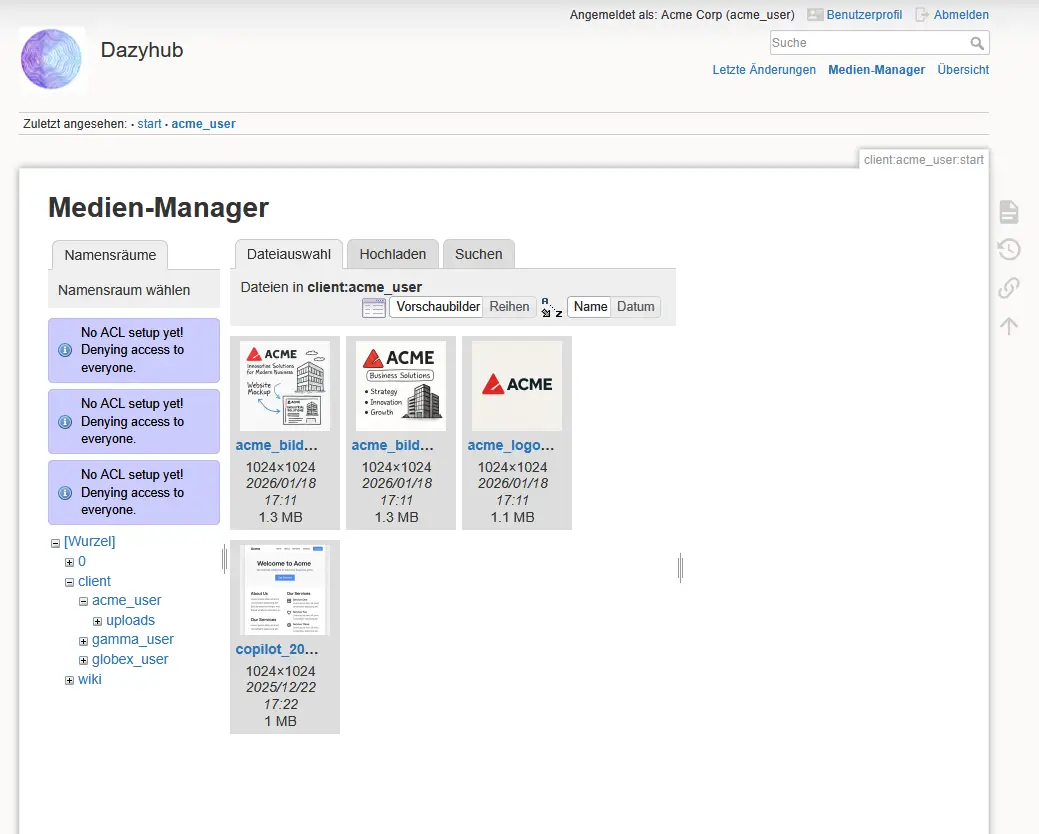Image resolution: width=1039 pixels, height=834 pixels.
Task: Open old revisions clock icon
Action: click(1009, 250)
